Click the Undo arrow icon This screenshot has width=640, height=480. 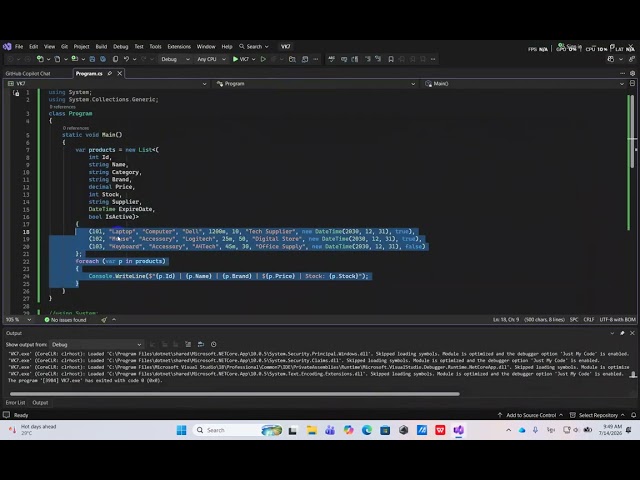tap(127, 59)
